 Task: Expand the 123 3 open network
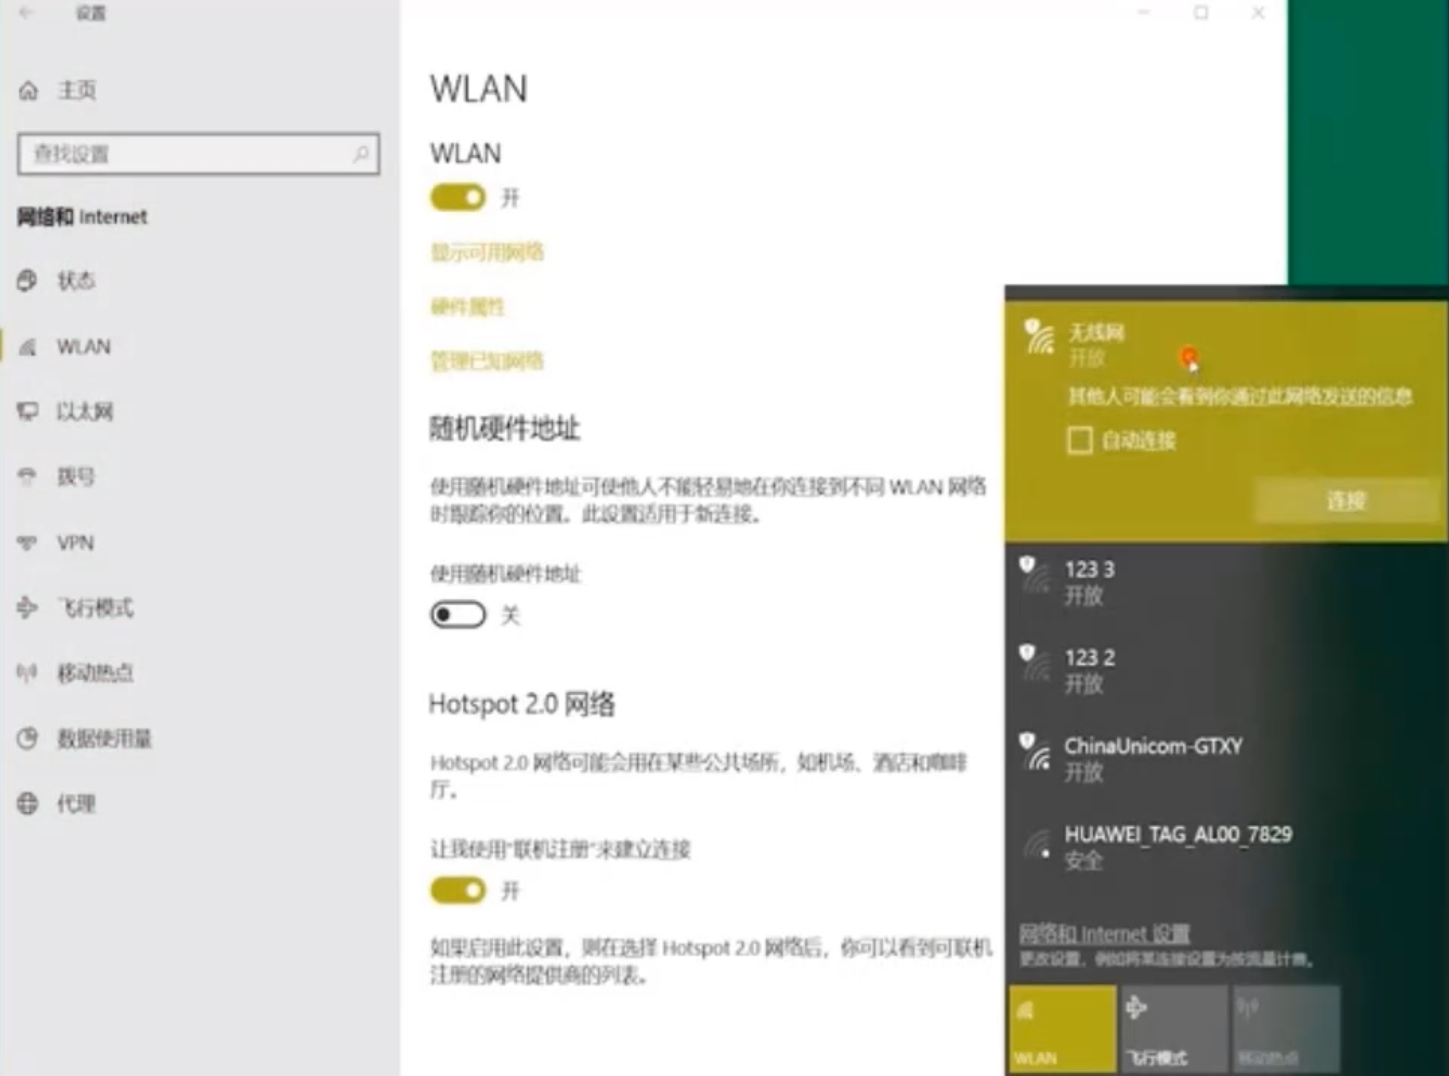click(x=1089, y=582)
